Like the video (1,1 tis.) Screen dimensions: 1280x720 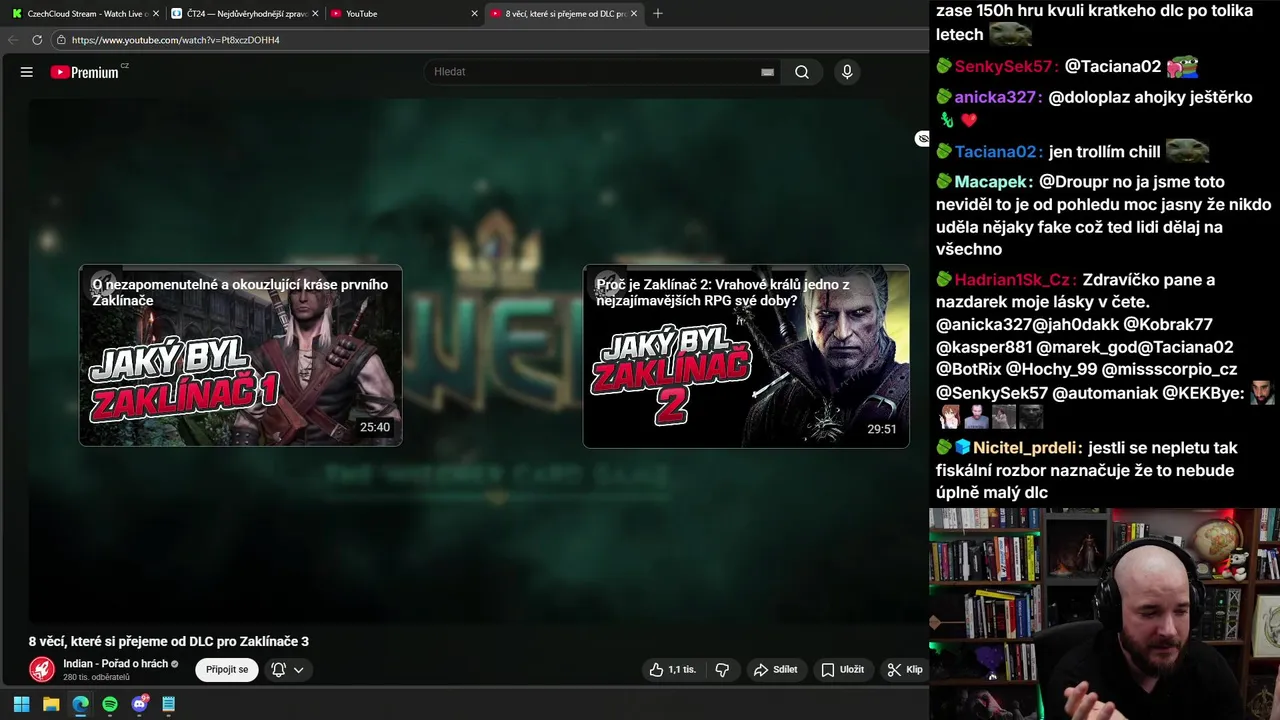672,670
